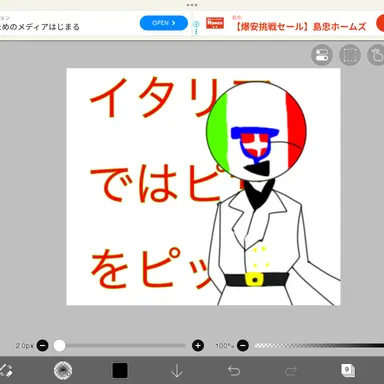
Task: Open the stabilizer toggle tool button
Action: pos(322,55)
